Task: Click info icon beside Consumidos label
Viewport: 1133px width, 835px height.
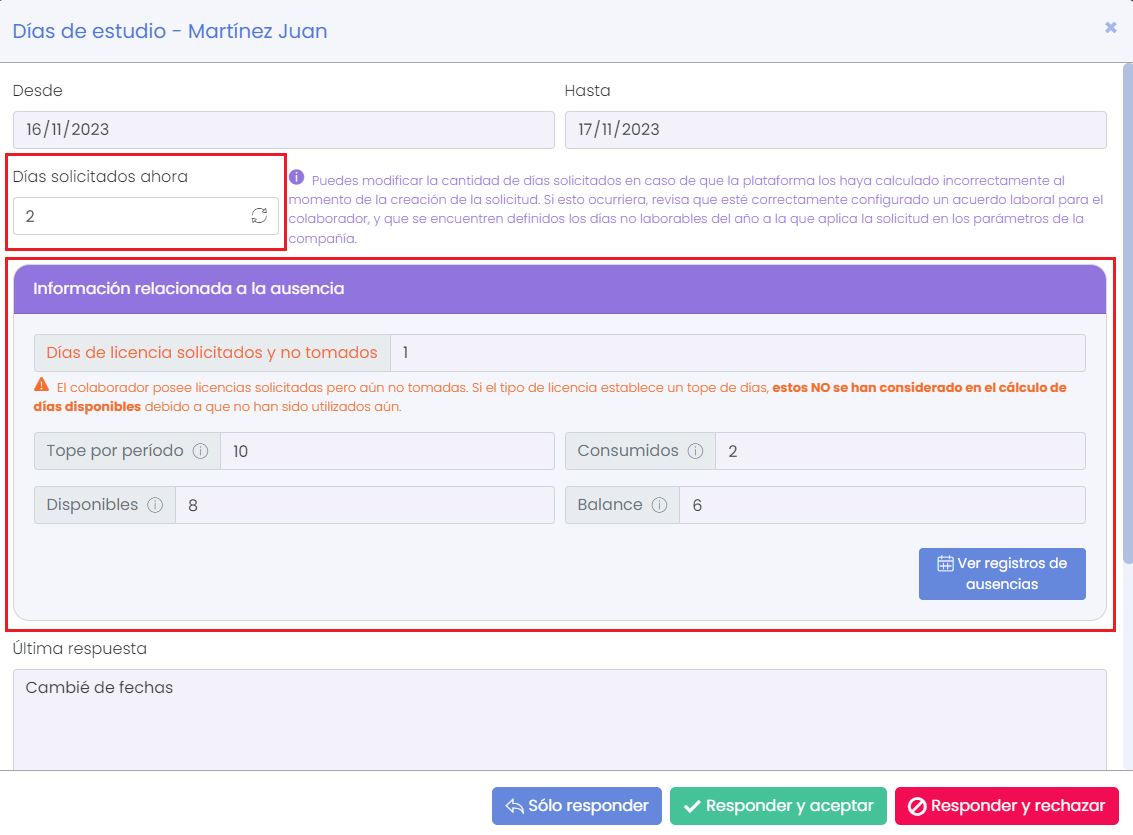Action: pyautogui.click(x=695, y=451)
